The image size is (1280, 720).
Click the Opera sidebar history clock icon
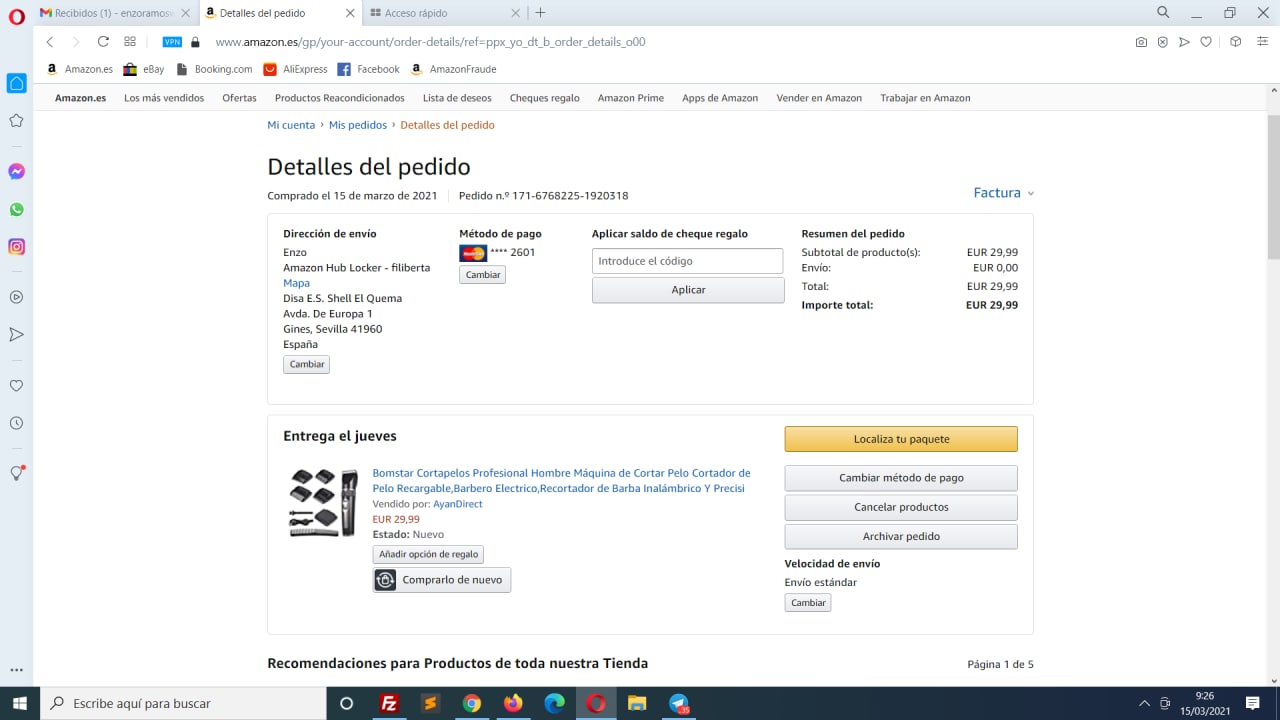tap(16, 423)
